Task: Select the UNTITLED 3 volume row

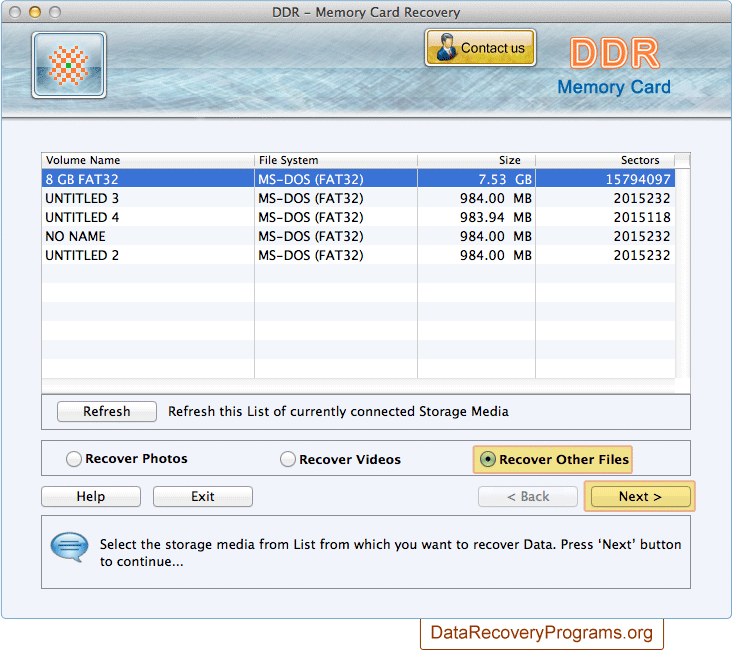Action: (358, 198)
